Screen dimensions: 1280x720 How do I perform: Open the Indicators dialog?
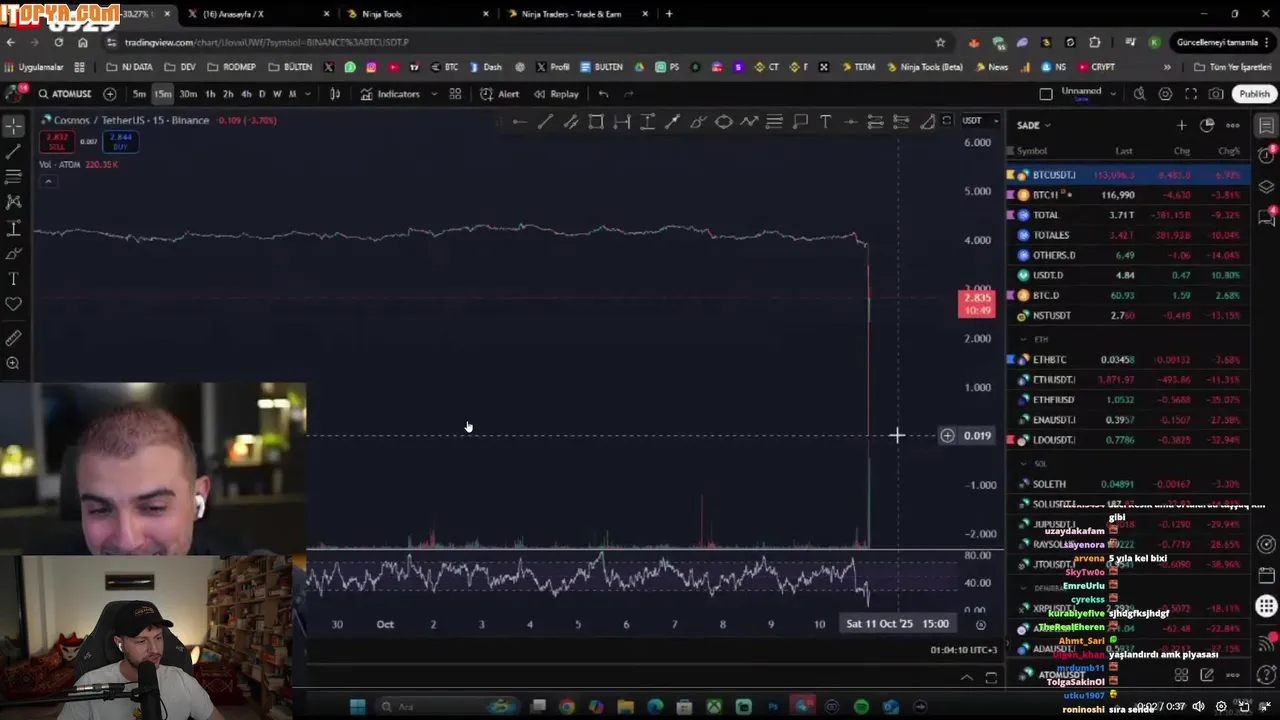(x=391, y=94)
